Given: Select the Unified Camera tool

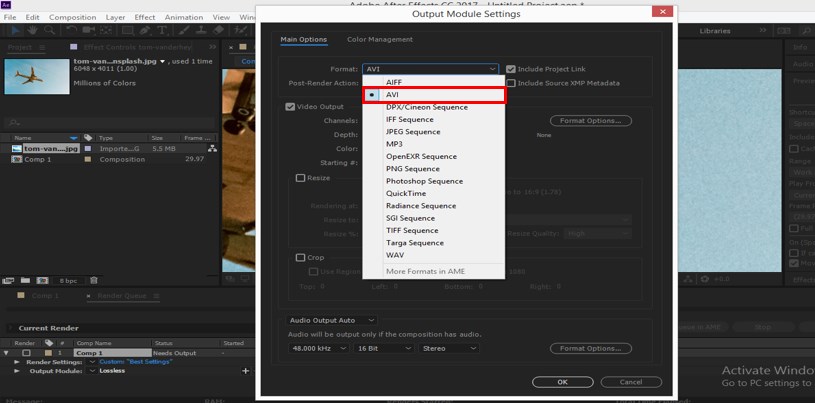Looking at the screenshot, I should (x=88, y=30).
